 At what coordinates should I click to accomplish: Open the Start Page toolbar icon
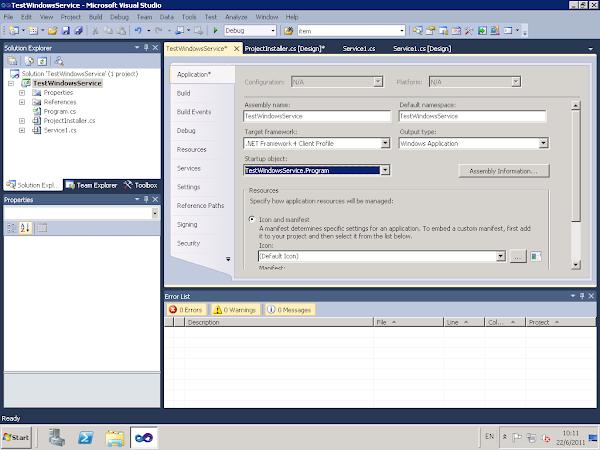(x=482, y=31)
